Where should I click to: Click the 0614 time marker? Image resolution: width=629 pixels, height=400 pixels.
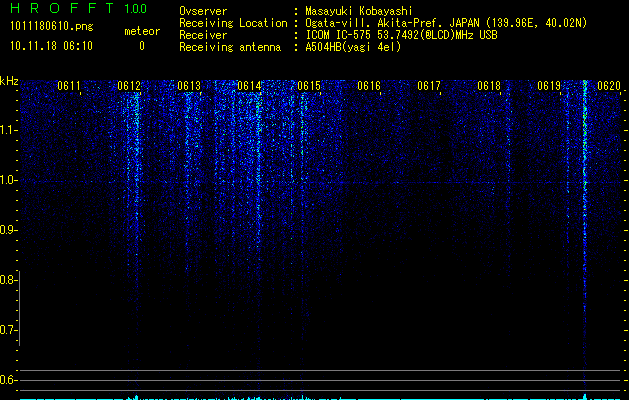[x=249, y=86]
